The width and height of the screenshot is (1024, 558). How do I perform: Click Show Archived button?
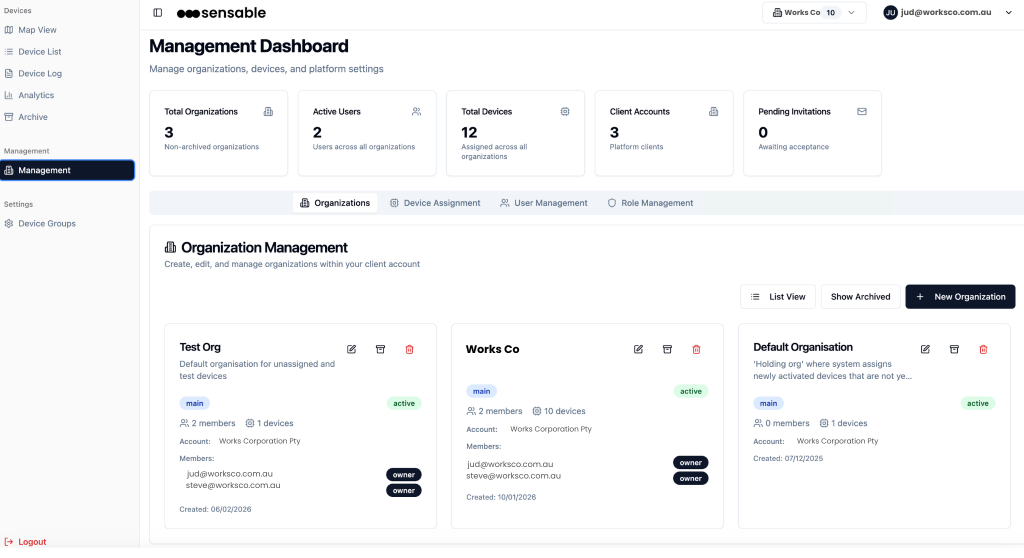point(860,297)
